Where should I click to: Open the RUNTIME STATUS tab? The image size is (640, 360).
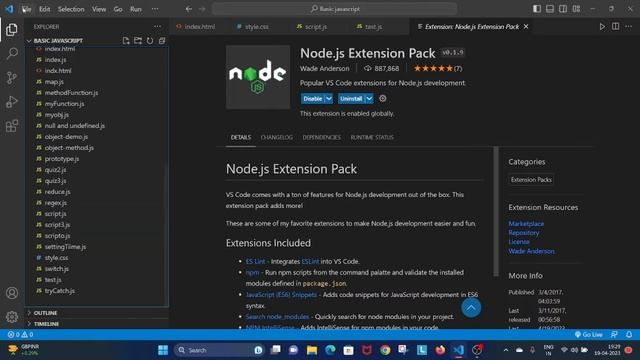click(372, 138)
